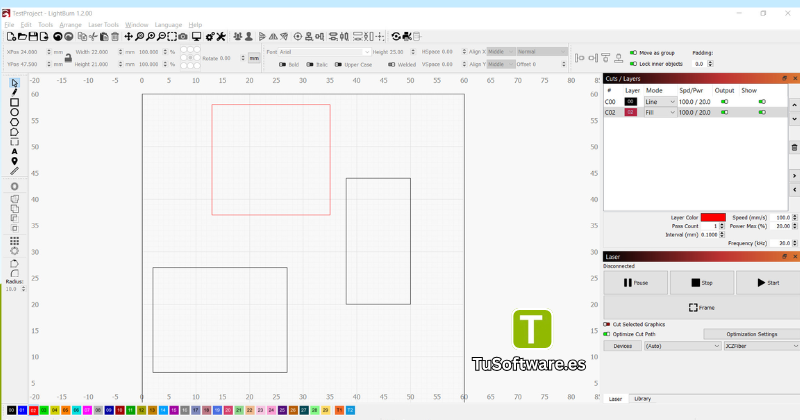Toggle Output for layer C00

724,102
